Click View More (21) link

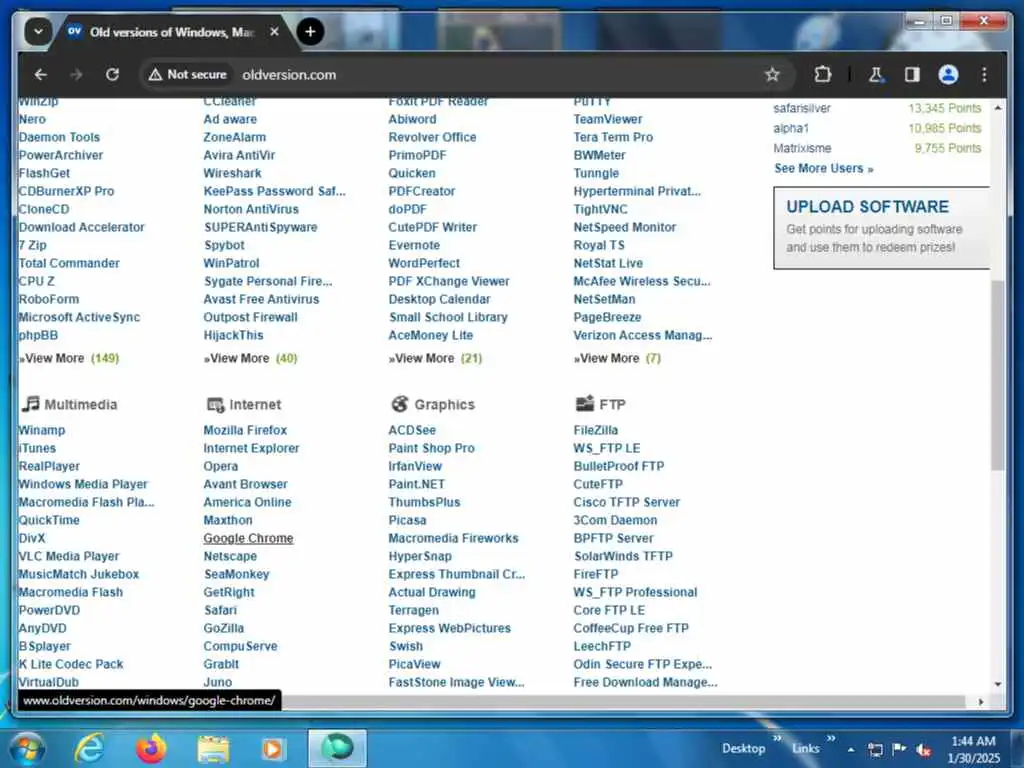click(436, 359)
